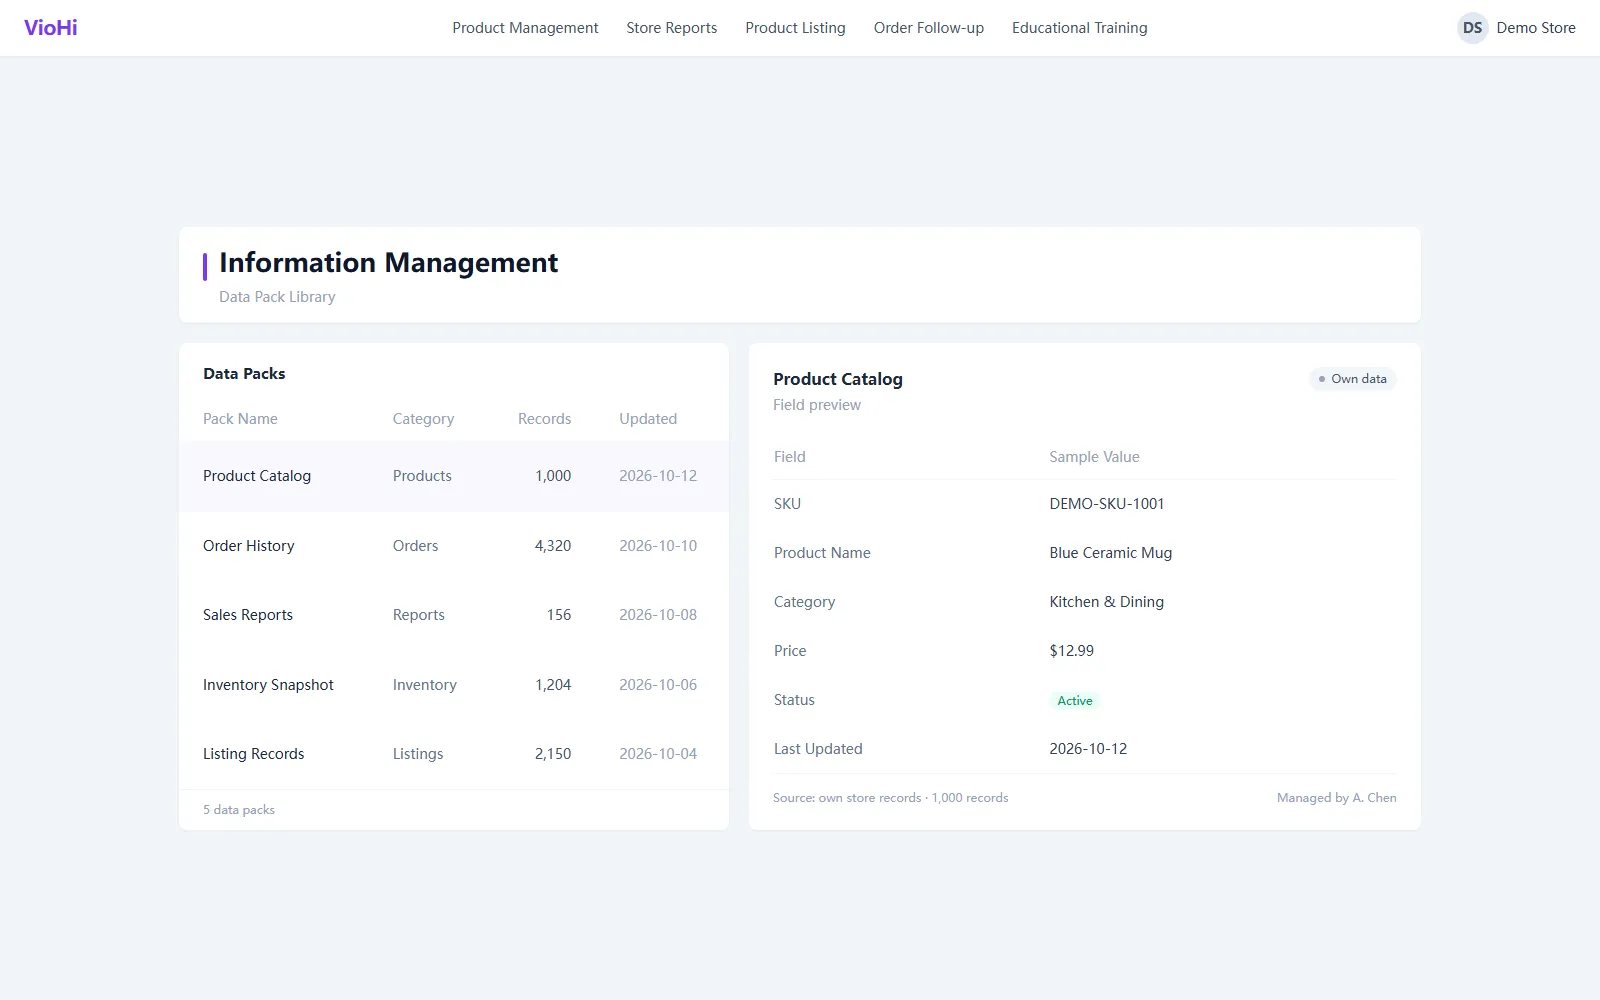
Task: Open Order Follow-up from the top nav
Action: (x=929, y=28)
